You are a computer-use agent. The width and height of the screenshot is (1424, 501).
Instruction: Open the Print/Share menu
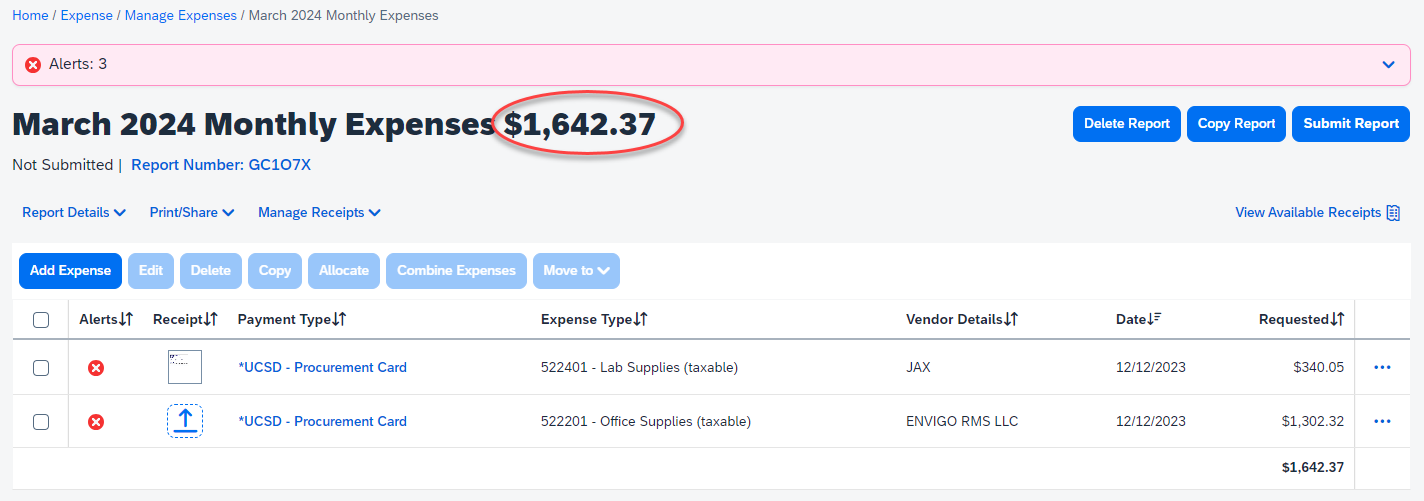click(x=191, y=213)
